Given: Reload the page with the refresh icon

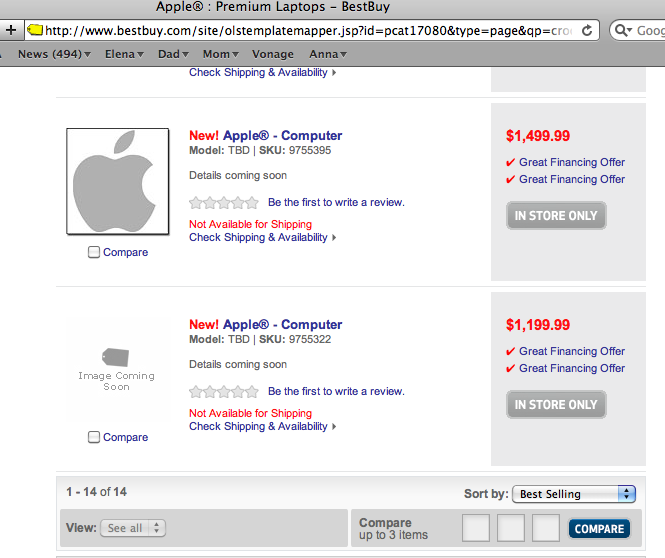Looking at the screenshot, I should tap(587, 31).
